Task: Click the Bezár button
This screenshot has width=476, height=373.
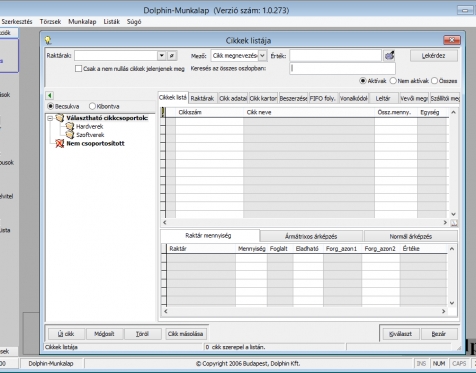Action: (439, 334)
